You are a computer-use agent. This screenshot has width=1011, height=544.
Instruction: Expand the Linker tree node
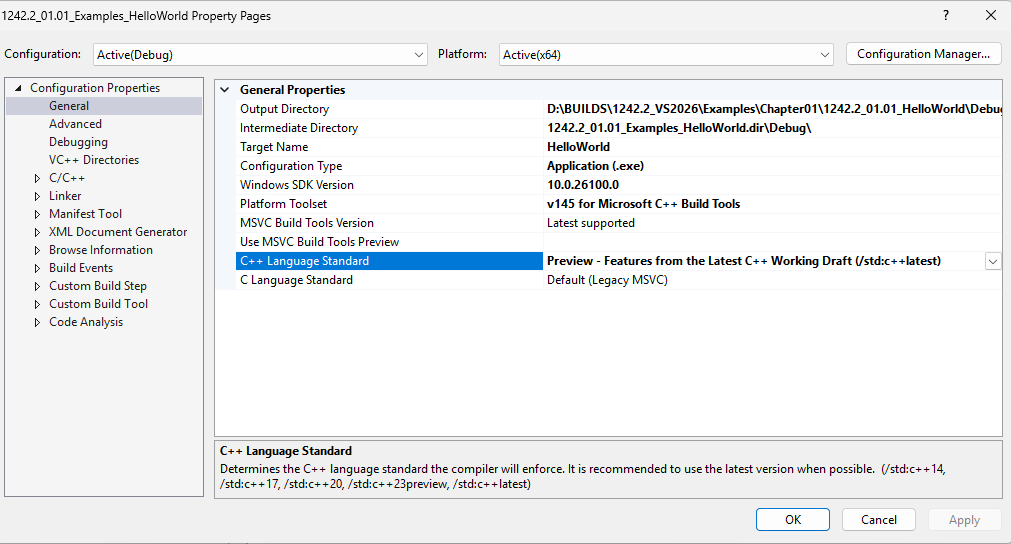[x=38, y=196]
